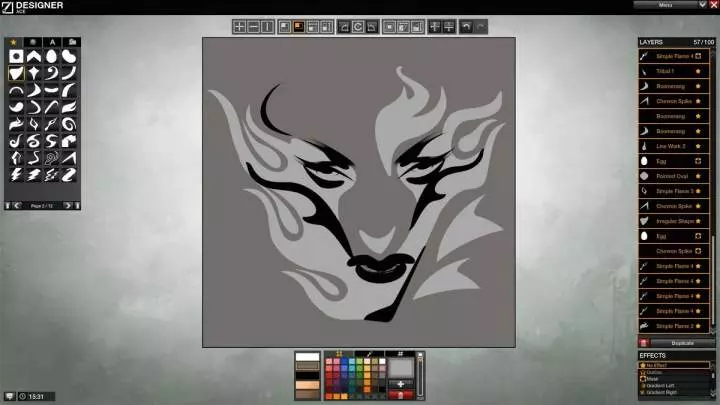This screenshot has width=720, height=405.
Task: Pick the white color swatch bar
Action: click(307, 357)
